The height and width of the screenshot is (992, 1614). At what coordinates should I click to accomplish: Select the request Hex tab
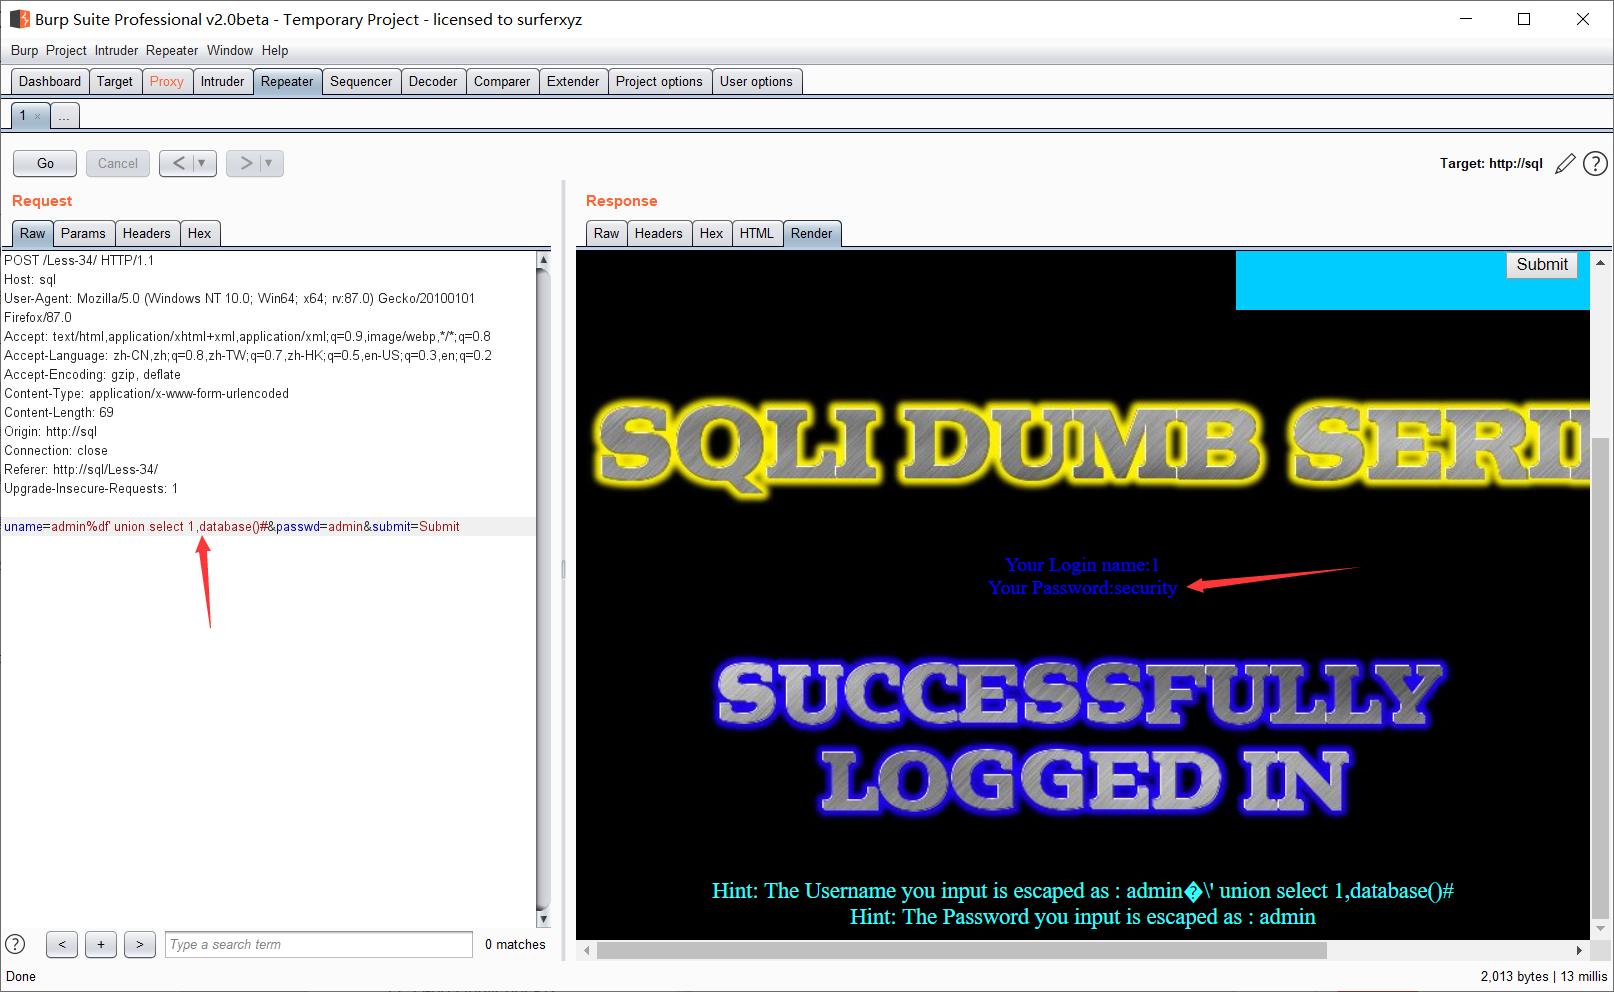(x=200, y=233)
